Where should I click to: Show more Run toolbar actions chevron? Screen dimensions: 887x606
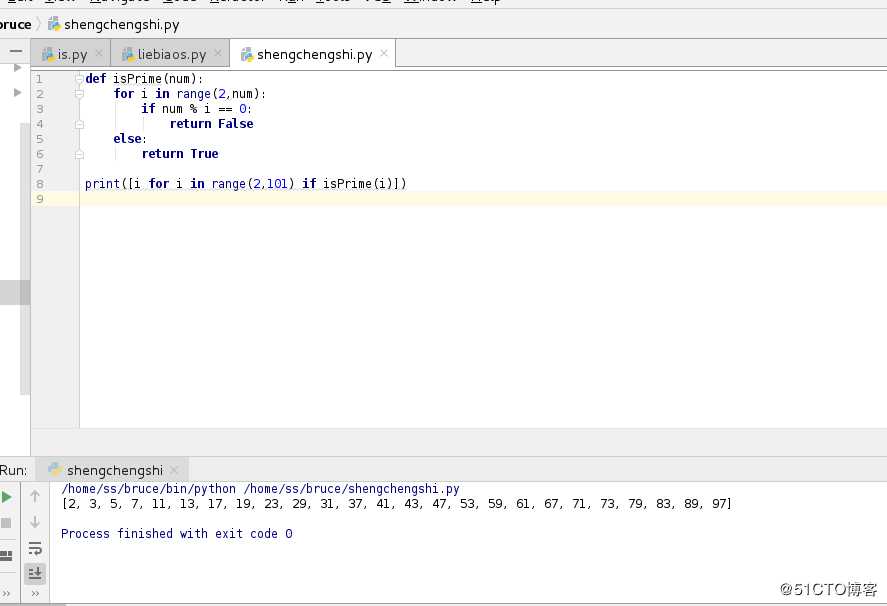(x=35, y=593)
